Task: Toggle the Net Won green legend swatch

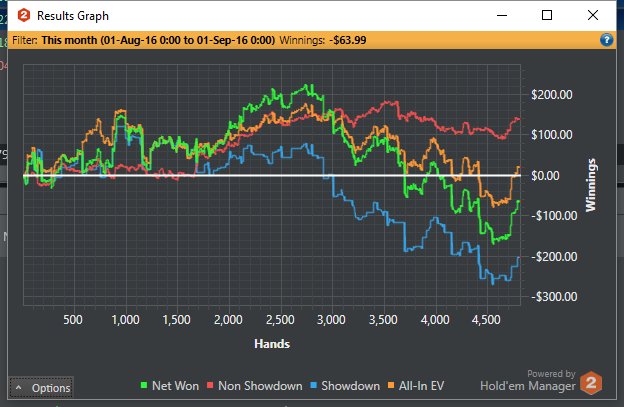Action: coord(144,385)
